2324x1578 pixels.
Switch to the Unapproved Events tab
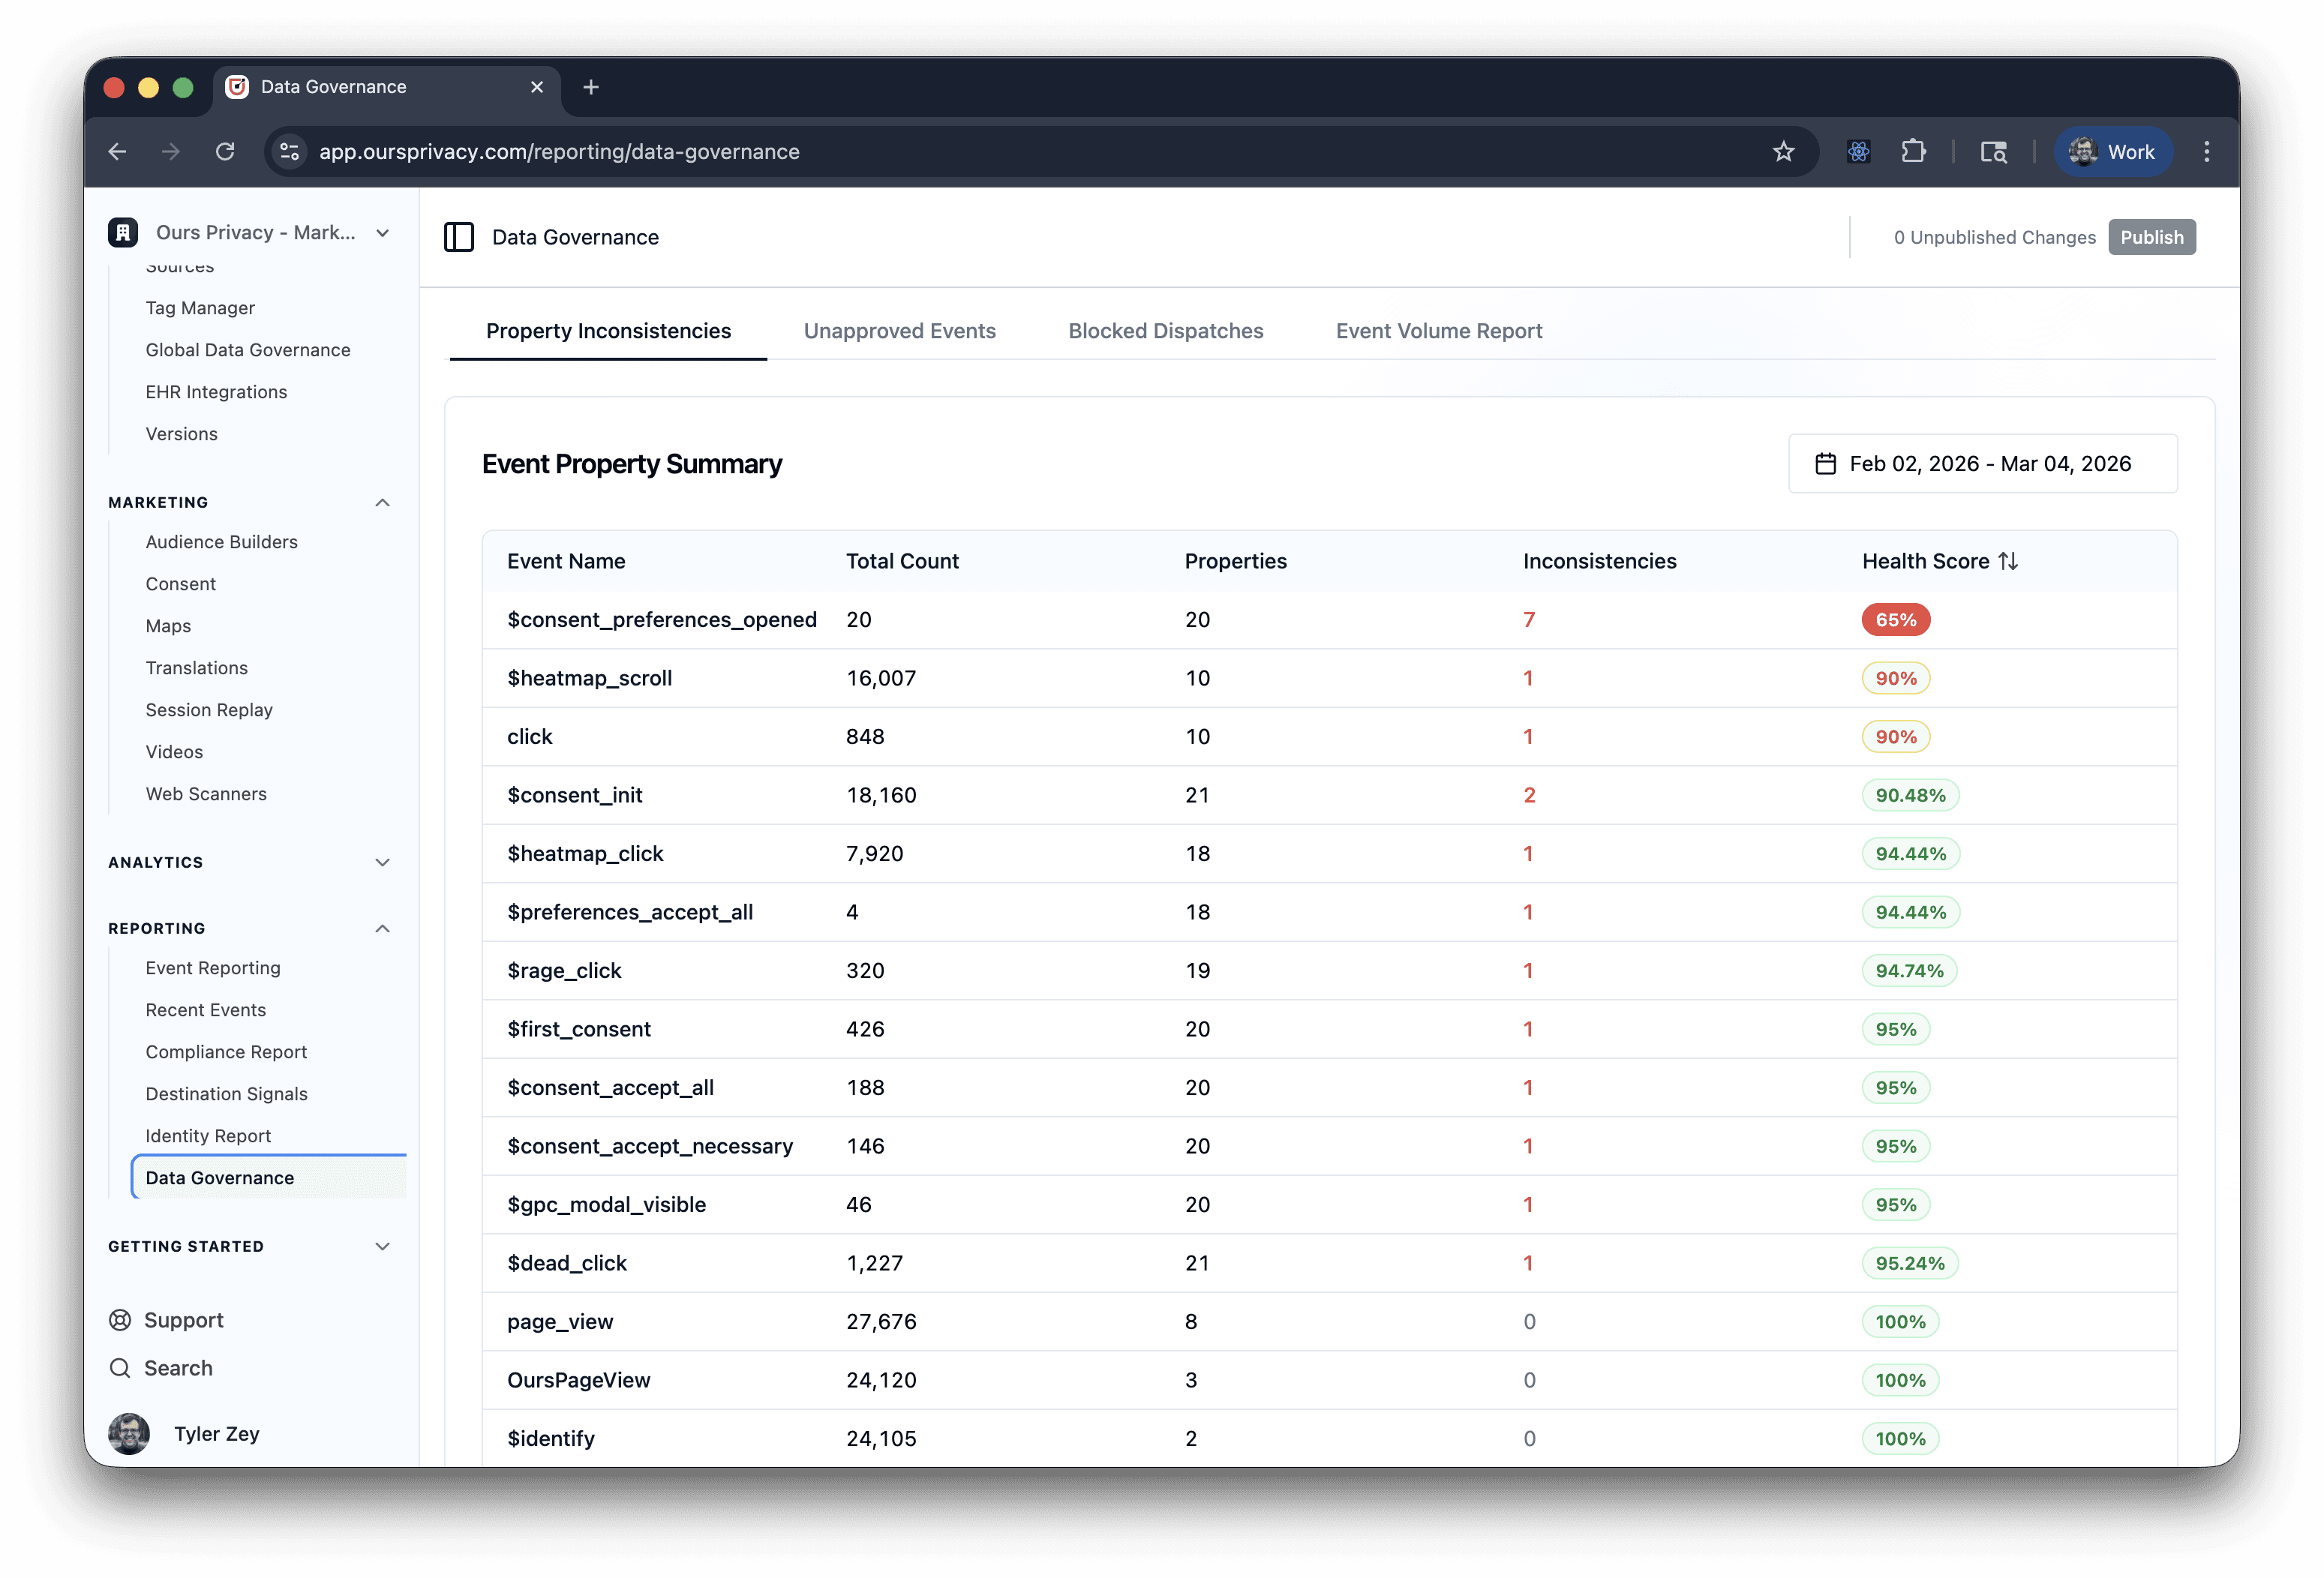click(x=899, y=331)
